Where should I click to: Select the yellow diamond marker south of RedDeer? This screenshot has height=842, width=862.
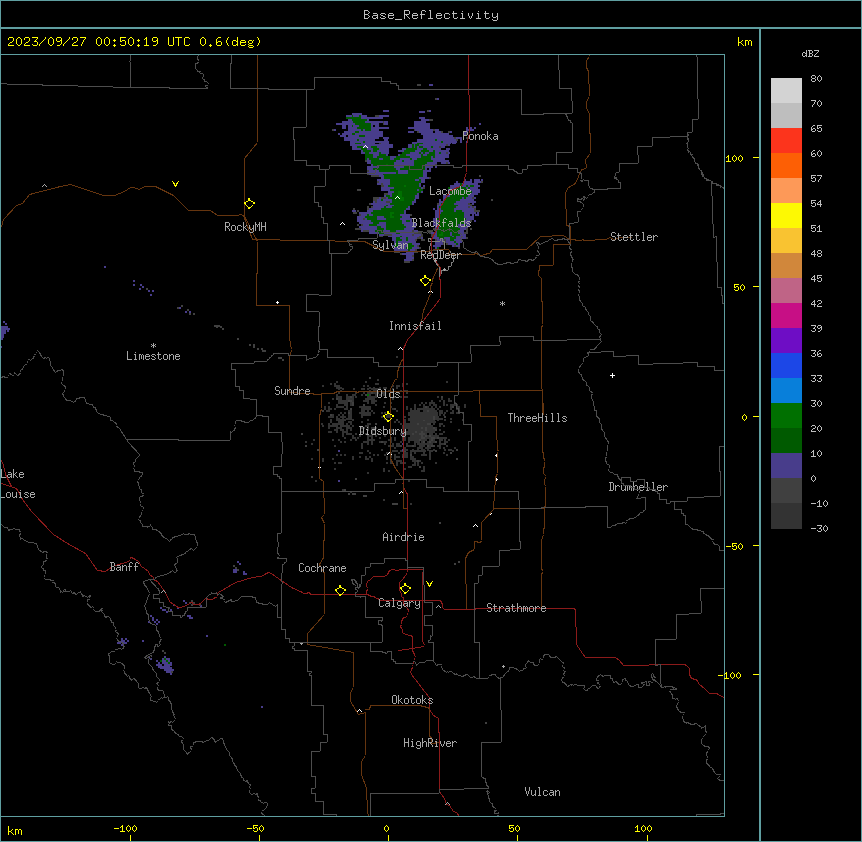click(426, 281)
